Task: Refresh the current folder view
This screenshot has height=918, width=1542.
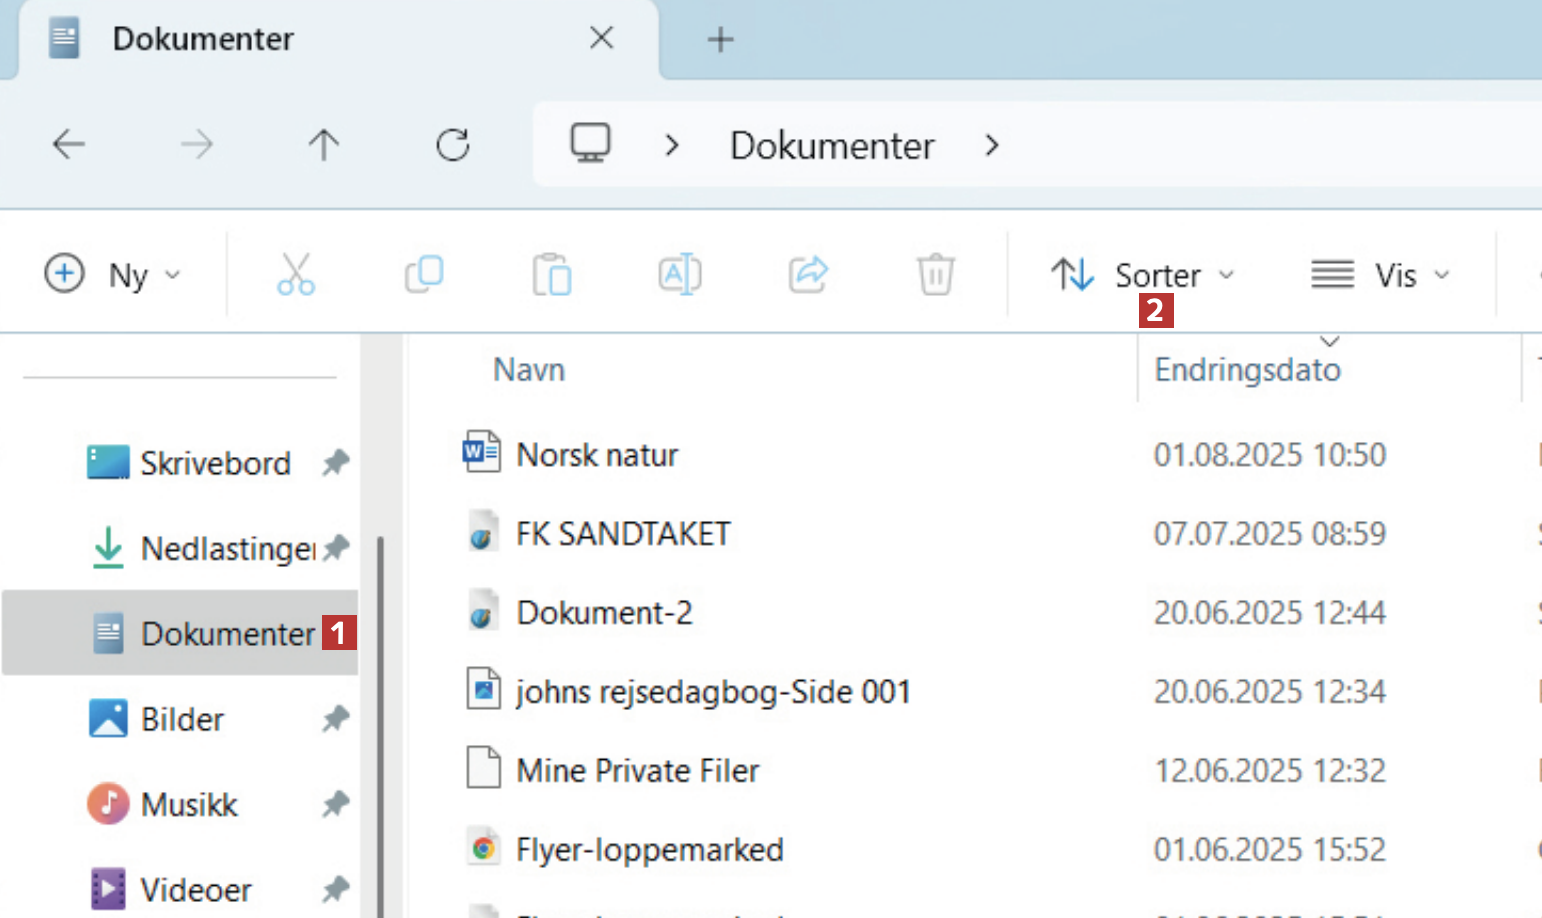Action: tap(453, 145)
